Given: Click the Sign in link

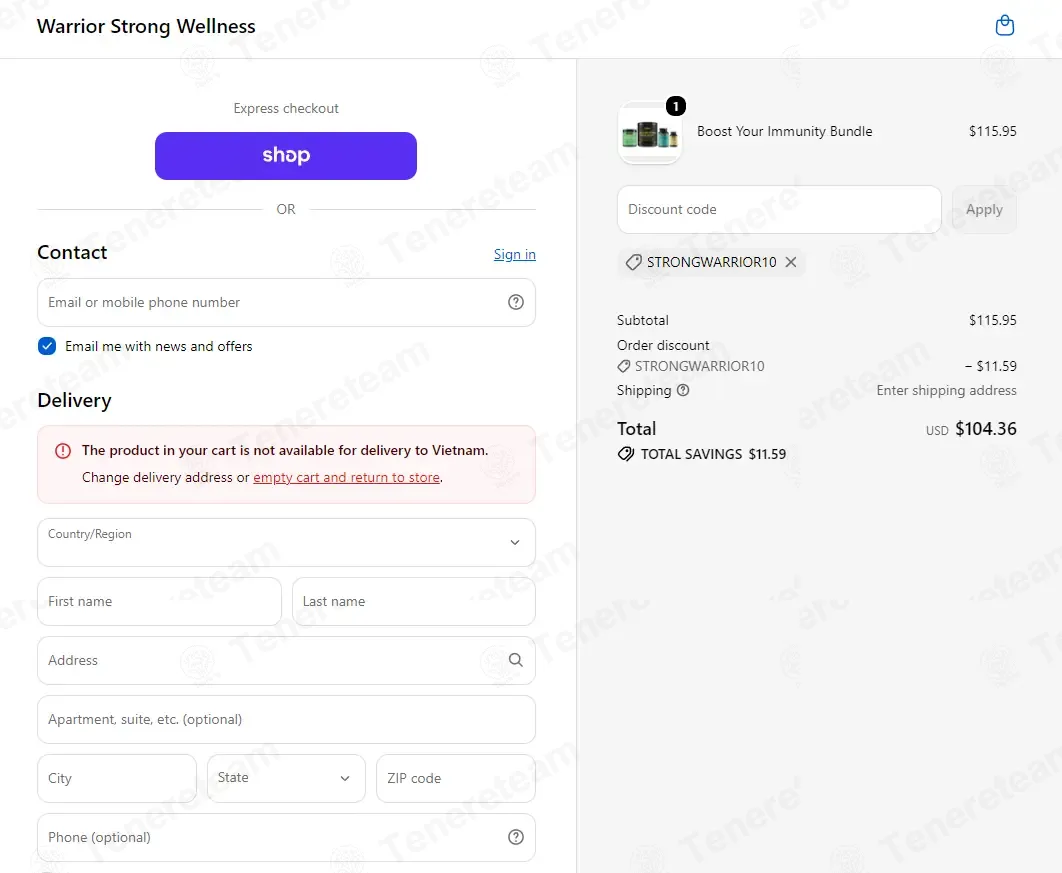Looking at the screenshot, I should (x=514, y=255).
